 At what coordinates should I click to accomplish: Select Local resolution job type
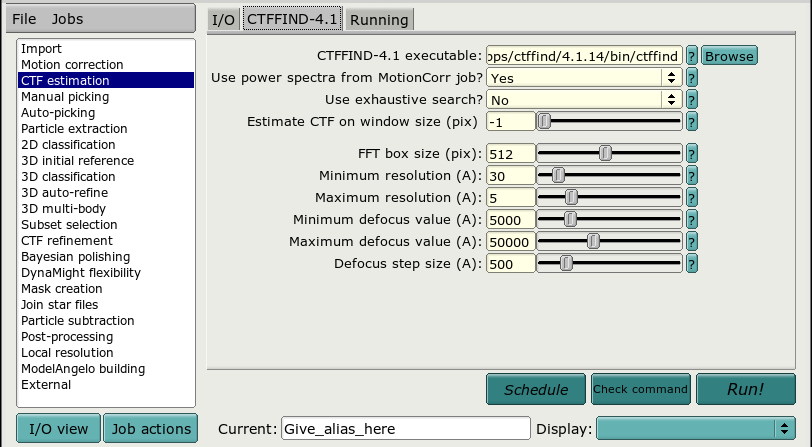(x=106, y=353)
